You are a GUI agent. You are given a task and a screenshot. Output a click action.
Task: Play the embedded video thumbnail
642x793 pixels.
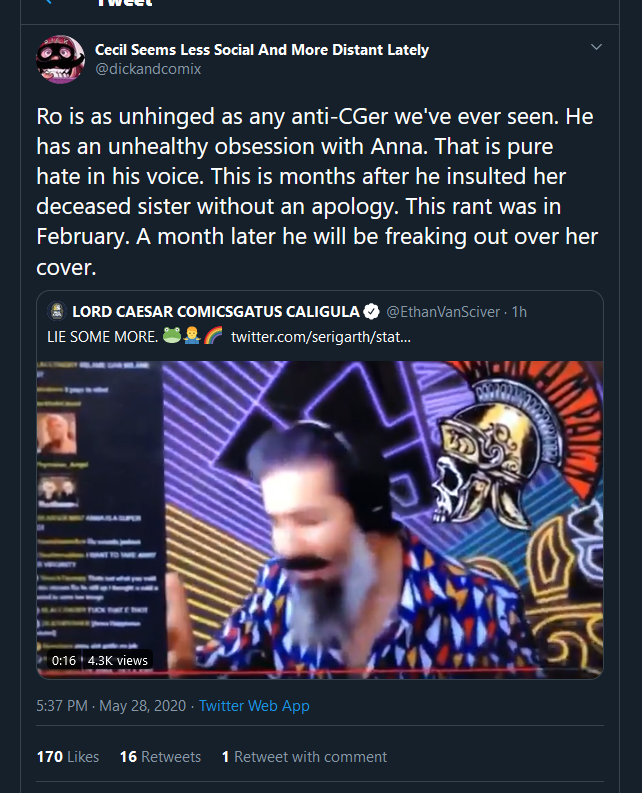point(320,519)
